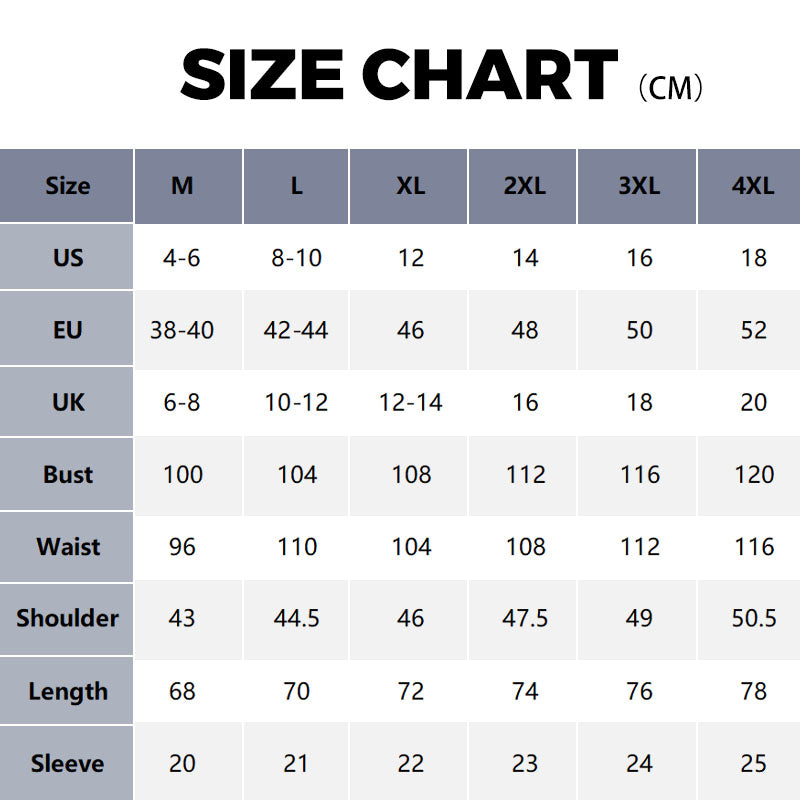Click the SIZE CHART title text
Viewport: 800px width, 800px height.
399,76
